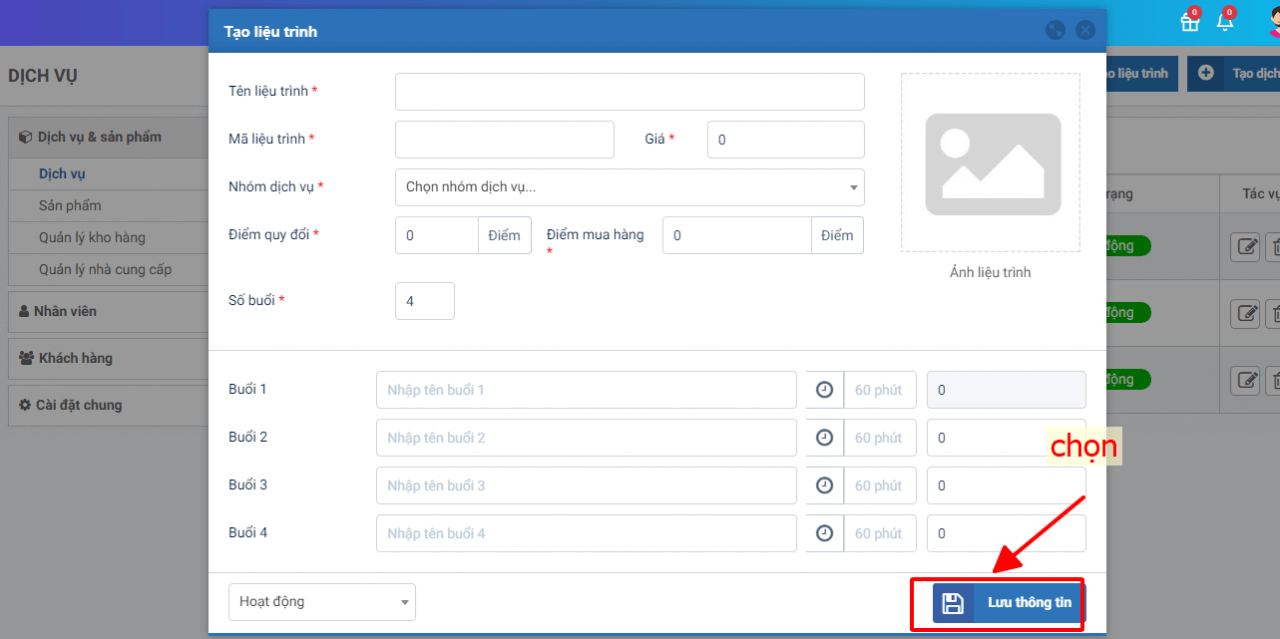Click the Lưu thông tin save button

(x=1007, y=603)
